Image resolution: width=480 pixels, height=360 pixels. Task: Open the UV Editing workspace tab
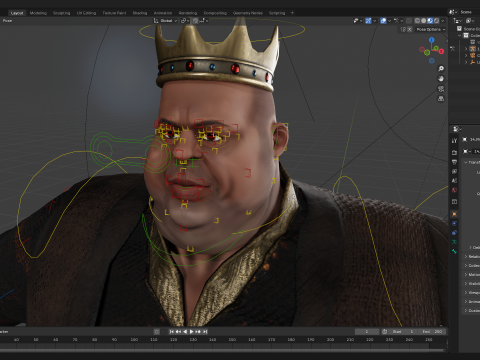click(x=86, y=13)
